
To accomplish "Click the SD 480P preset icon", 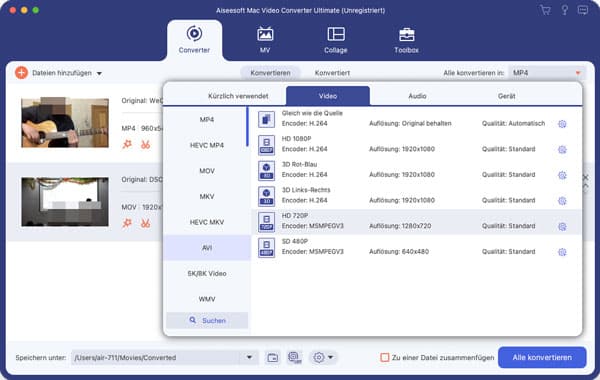I will pos(266,247).
